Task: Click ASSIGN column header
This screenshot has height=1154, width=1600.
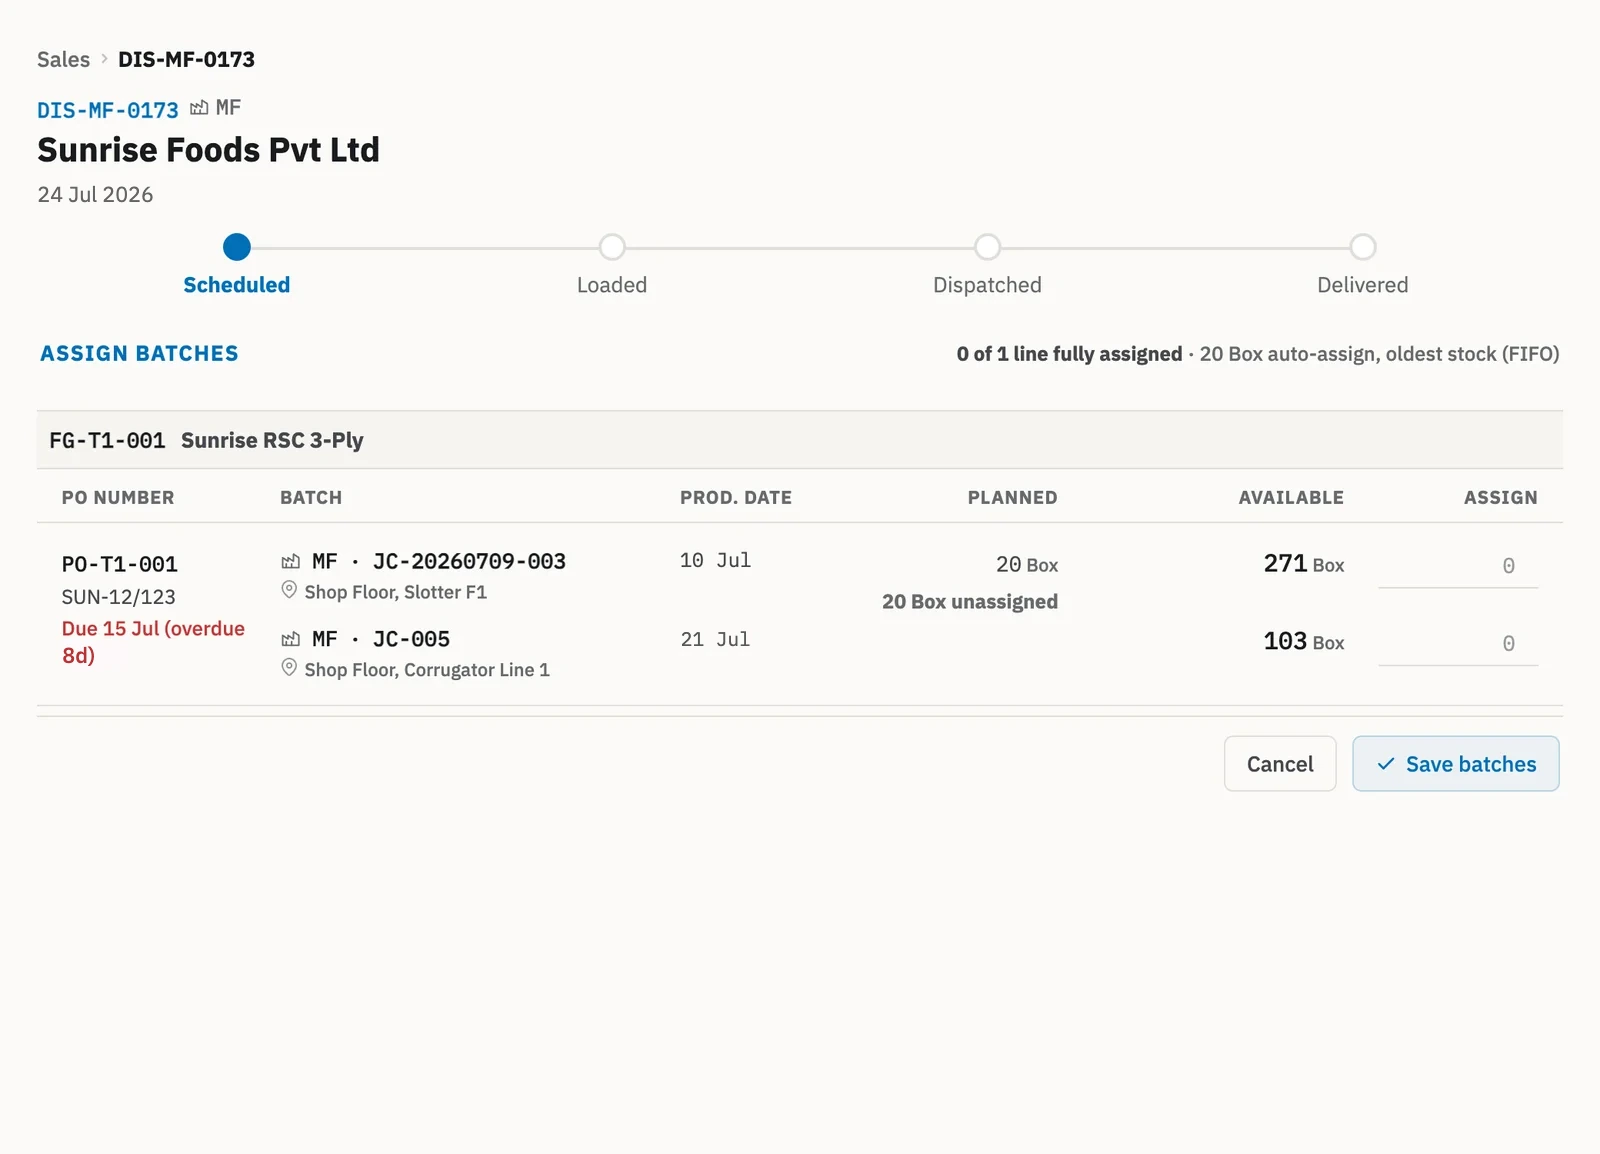Action: coord(1501,498)
